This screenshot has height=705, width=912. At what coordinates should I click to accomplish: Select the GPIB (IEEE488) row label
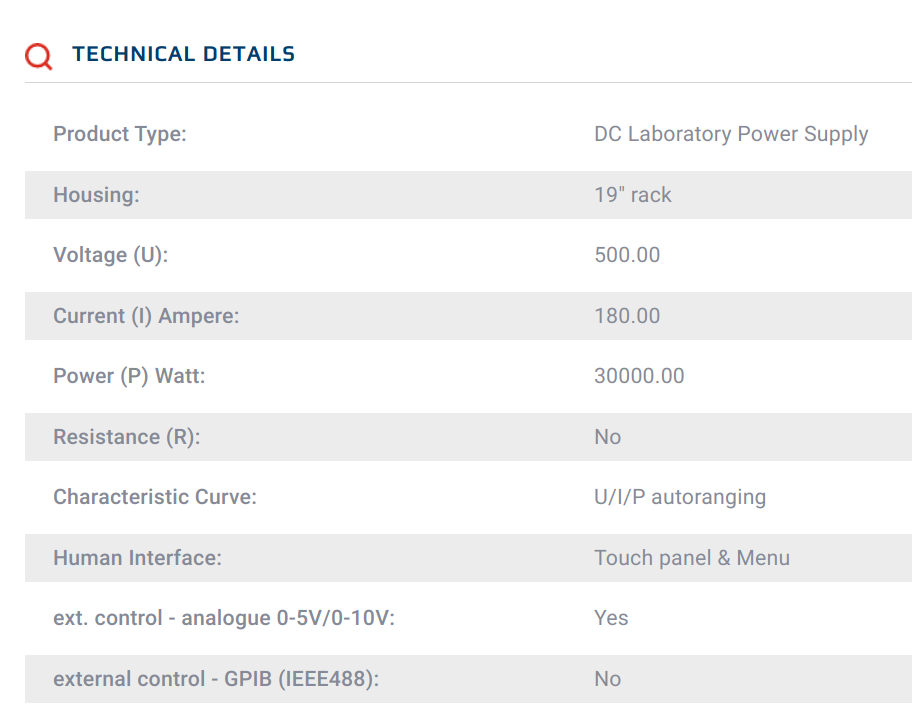pos(216,679)
